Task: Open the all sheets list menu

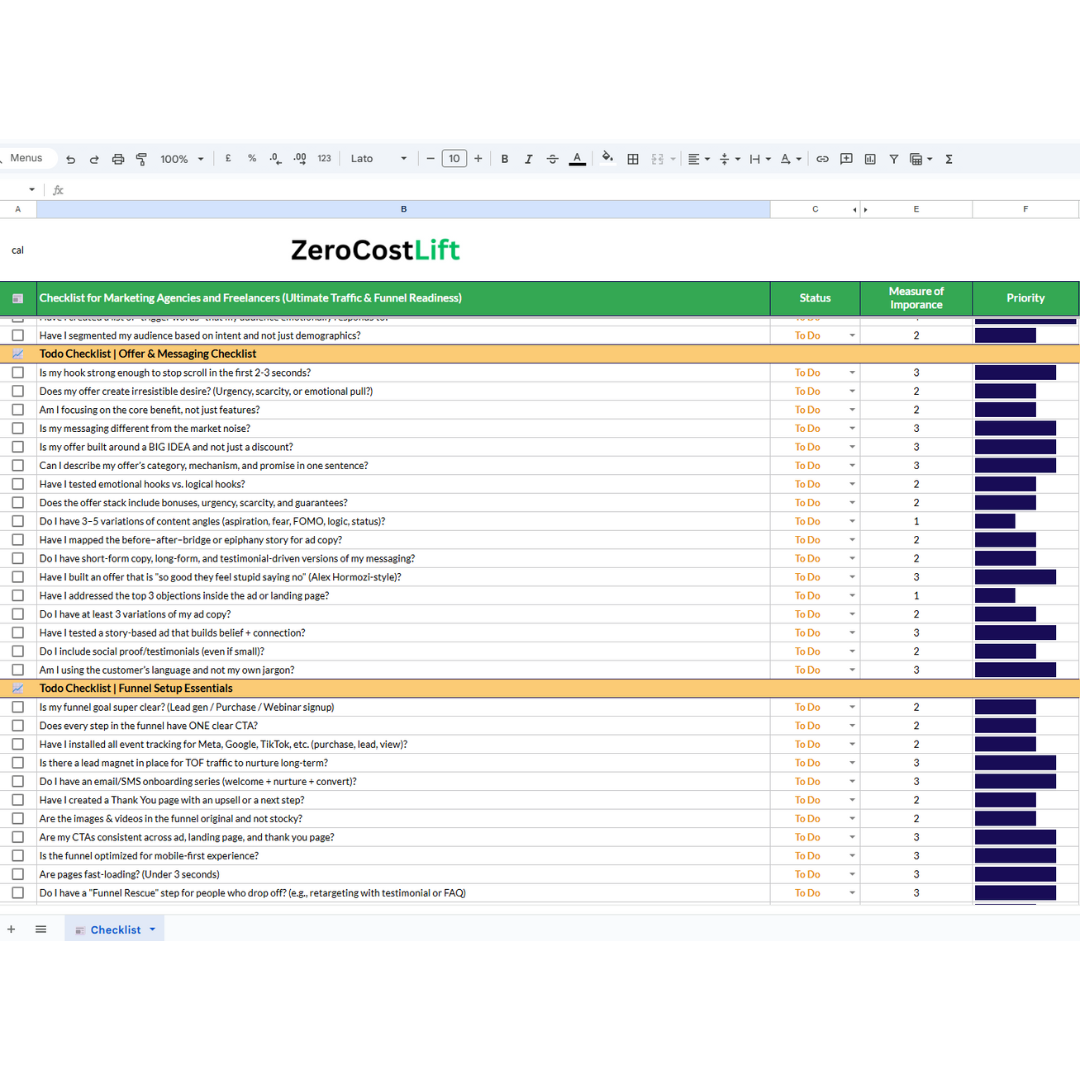Action: point(41,929)
